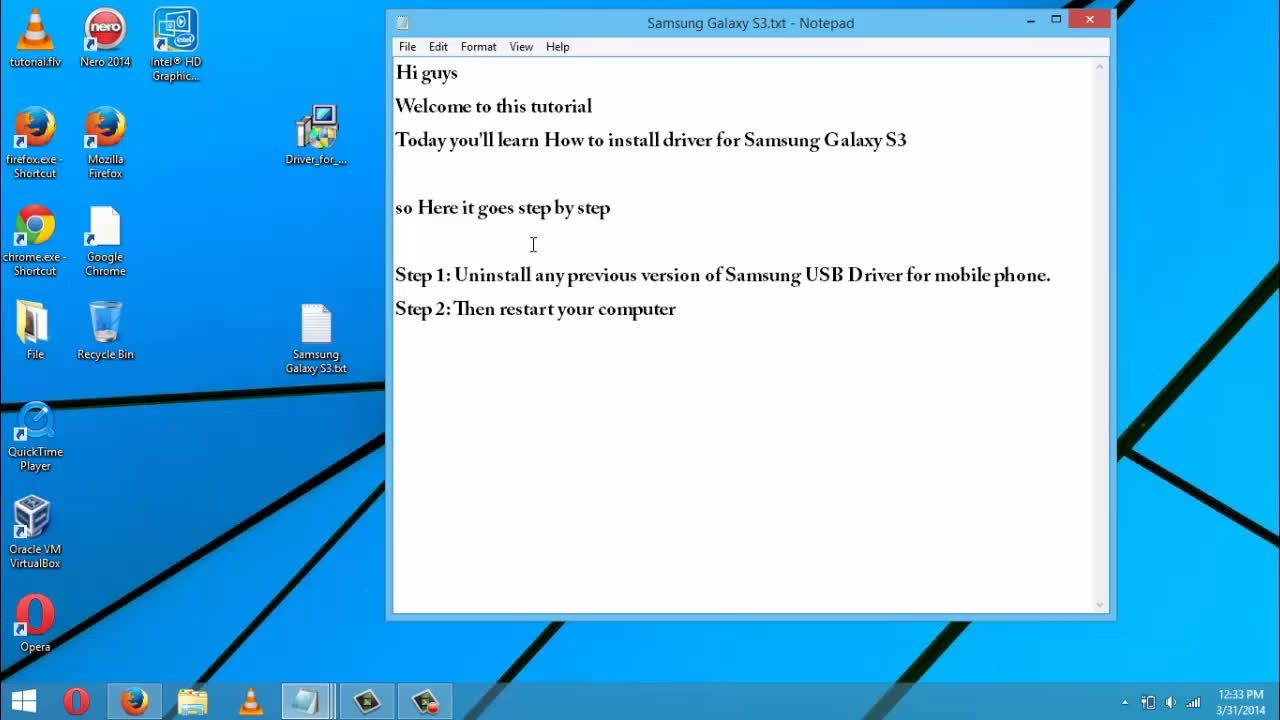This screenshot has width=1280, height=720.
Task: Click in the line 'Hi guys'
Action: [427, 73]
